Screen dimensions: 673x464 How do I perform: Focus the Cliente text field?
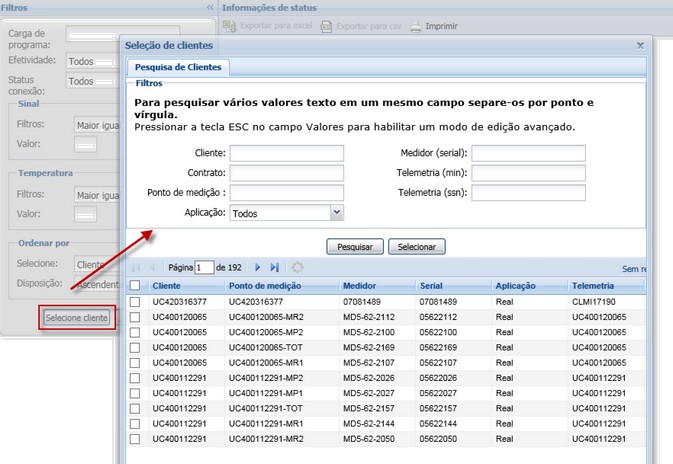(x=286, y=153)
